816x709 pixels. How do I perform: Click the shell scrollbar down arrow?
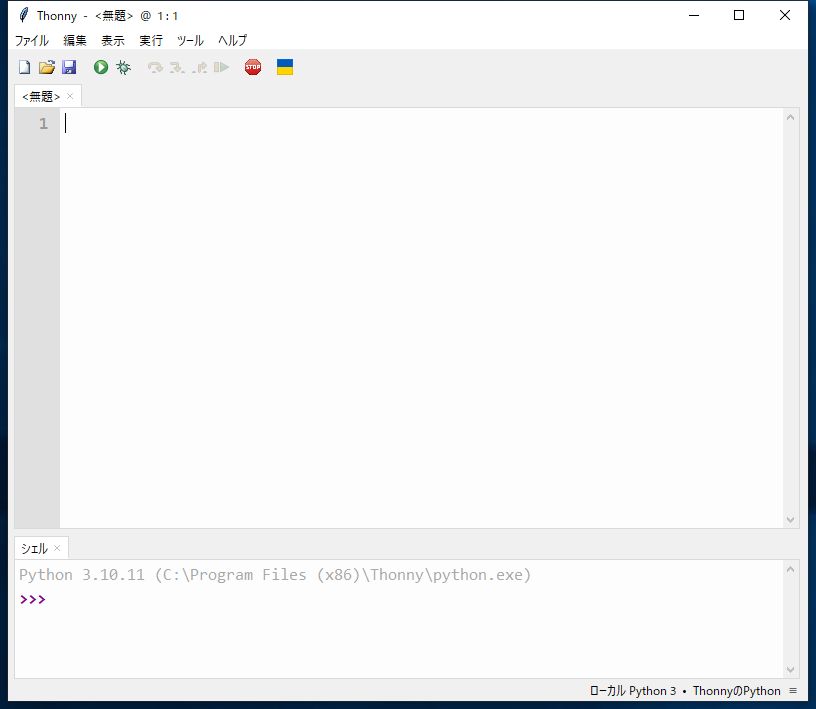tap(790, 669)
